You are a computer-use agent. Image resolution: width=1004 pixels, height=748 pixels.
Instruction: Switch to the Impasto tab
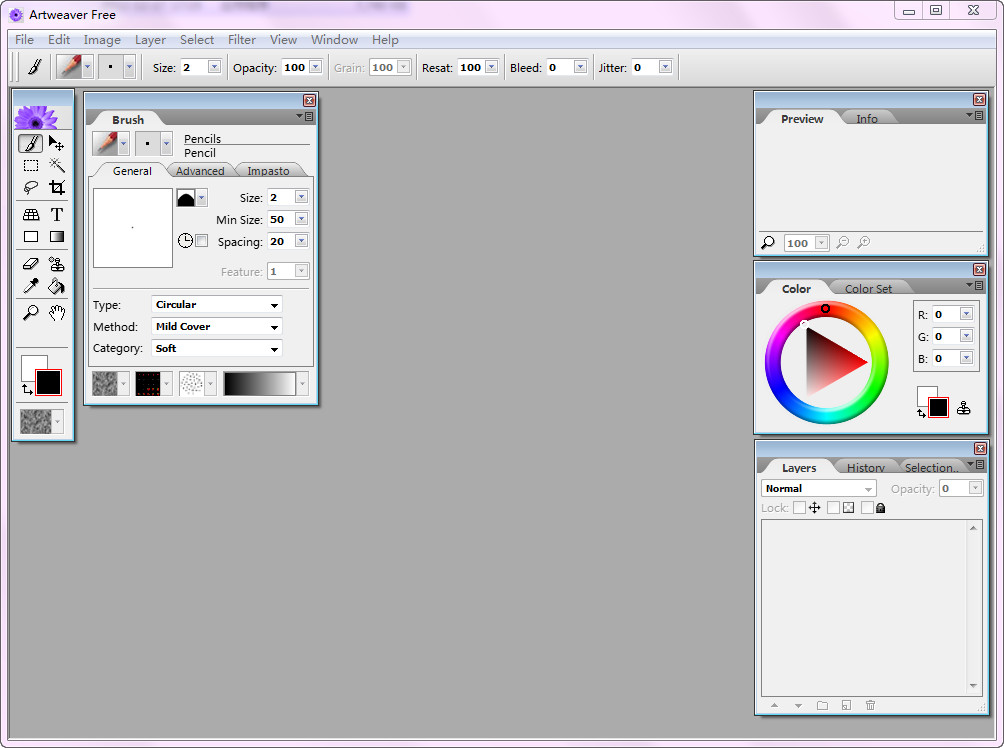click(x=268, y=171)
